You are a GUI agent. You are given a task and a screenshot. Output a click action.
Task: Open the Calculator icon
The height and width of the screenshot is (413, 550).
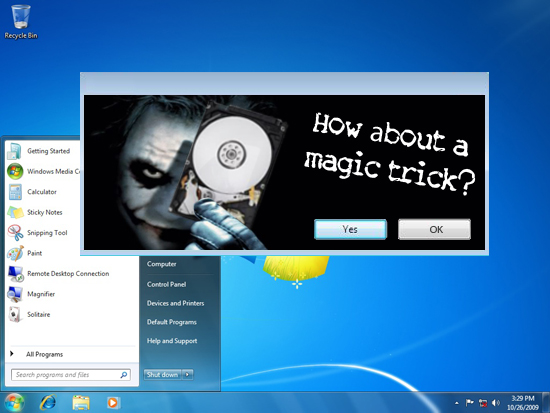coord(15,192)
